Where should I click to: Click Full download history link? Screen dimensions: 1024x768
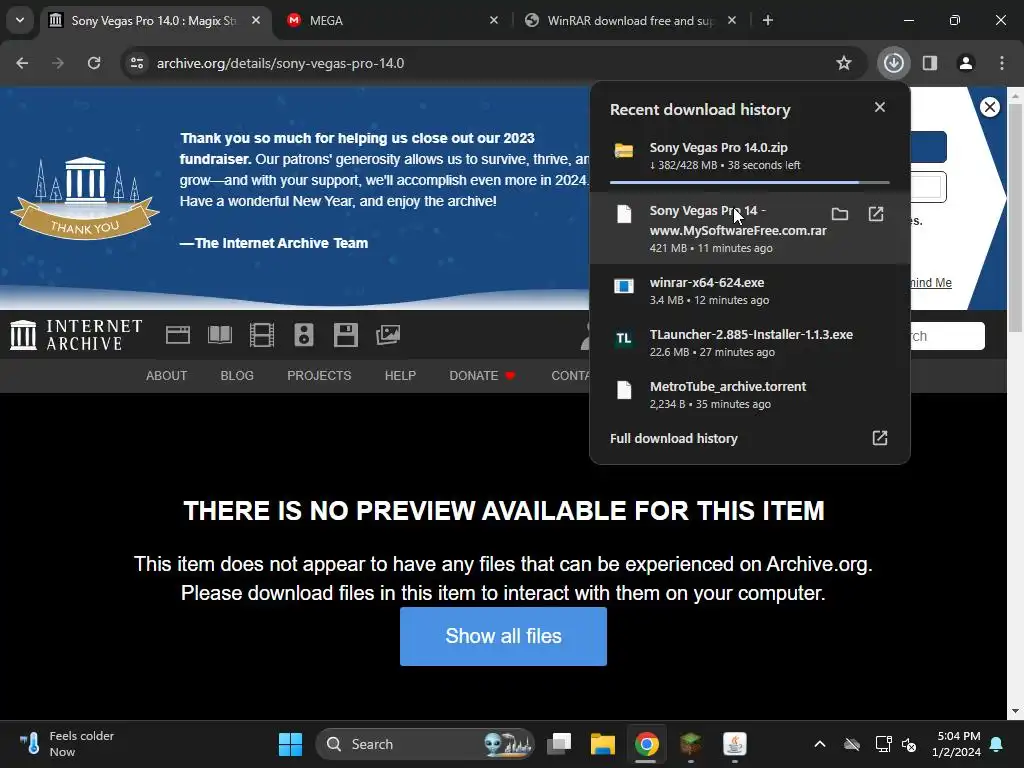coord(673,438)
